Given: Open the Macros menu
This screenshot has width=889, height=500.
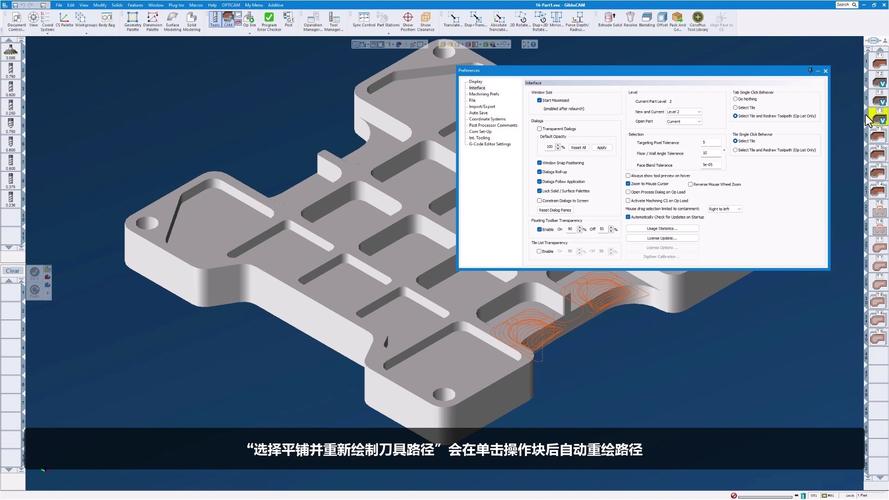Looking at the screenshot, I should (196, 5).
